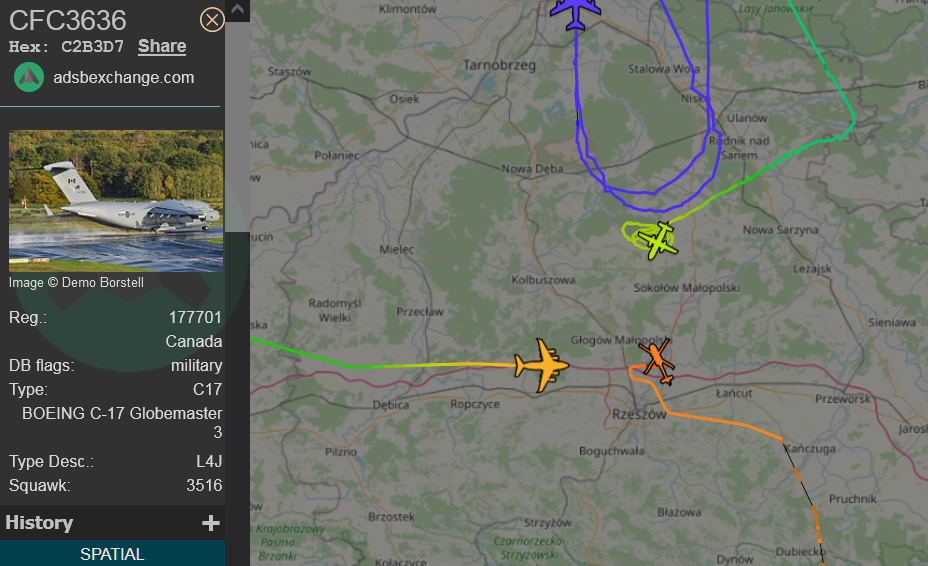Viewport: 928px width, 566px height.
Task: Click the Hex code C2B3D7
Action: pos(92,47)
